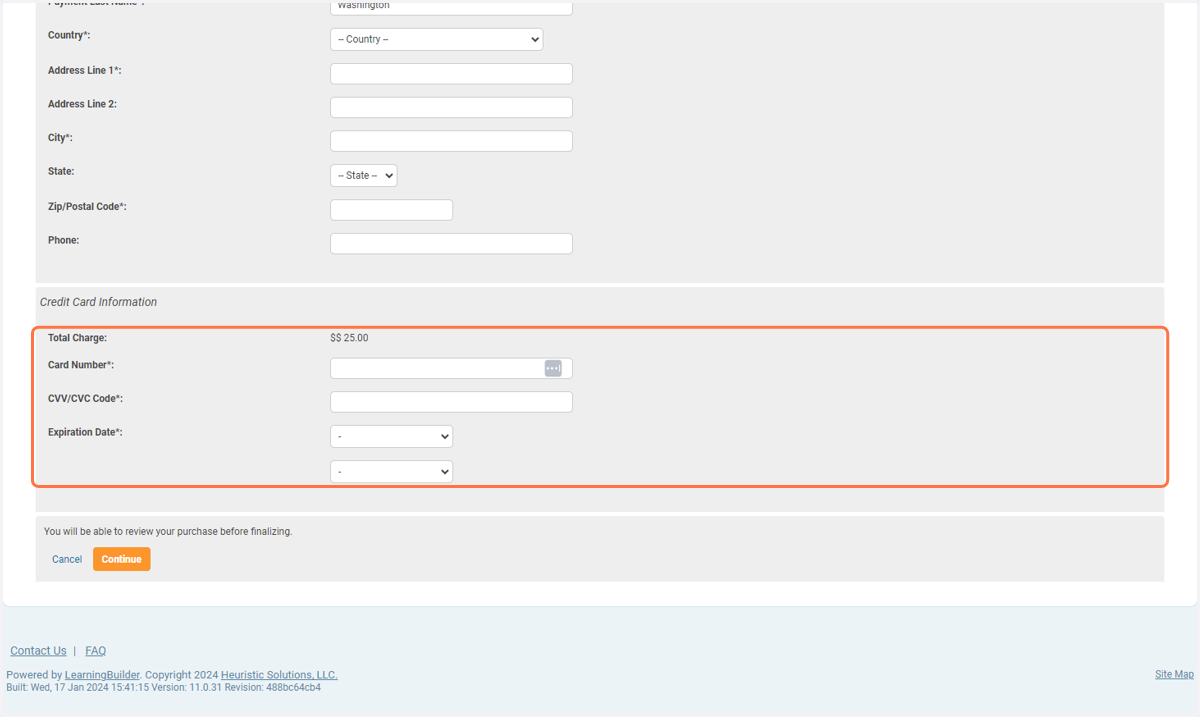Screen dimensions: 1200x717
Task: Click the Card Number input field
Action: pos(451,368)
